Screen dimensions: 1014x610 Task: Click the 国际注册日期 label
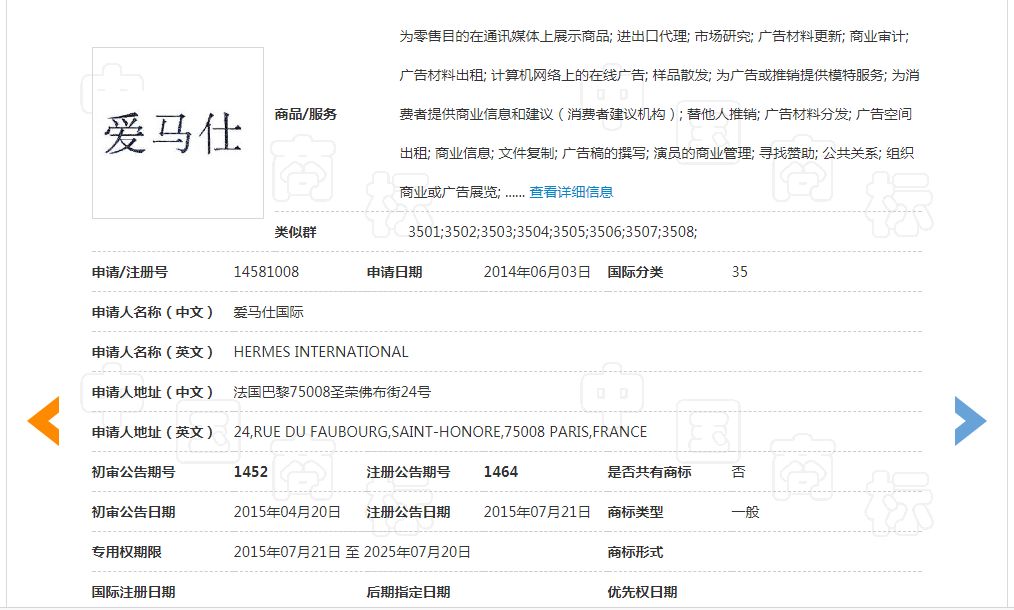[133, 593]
